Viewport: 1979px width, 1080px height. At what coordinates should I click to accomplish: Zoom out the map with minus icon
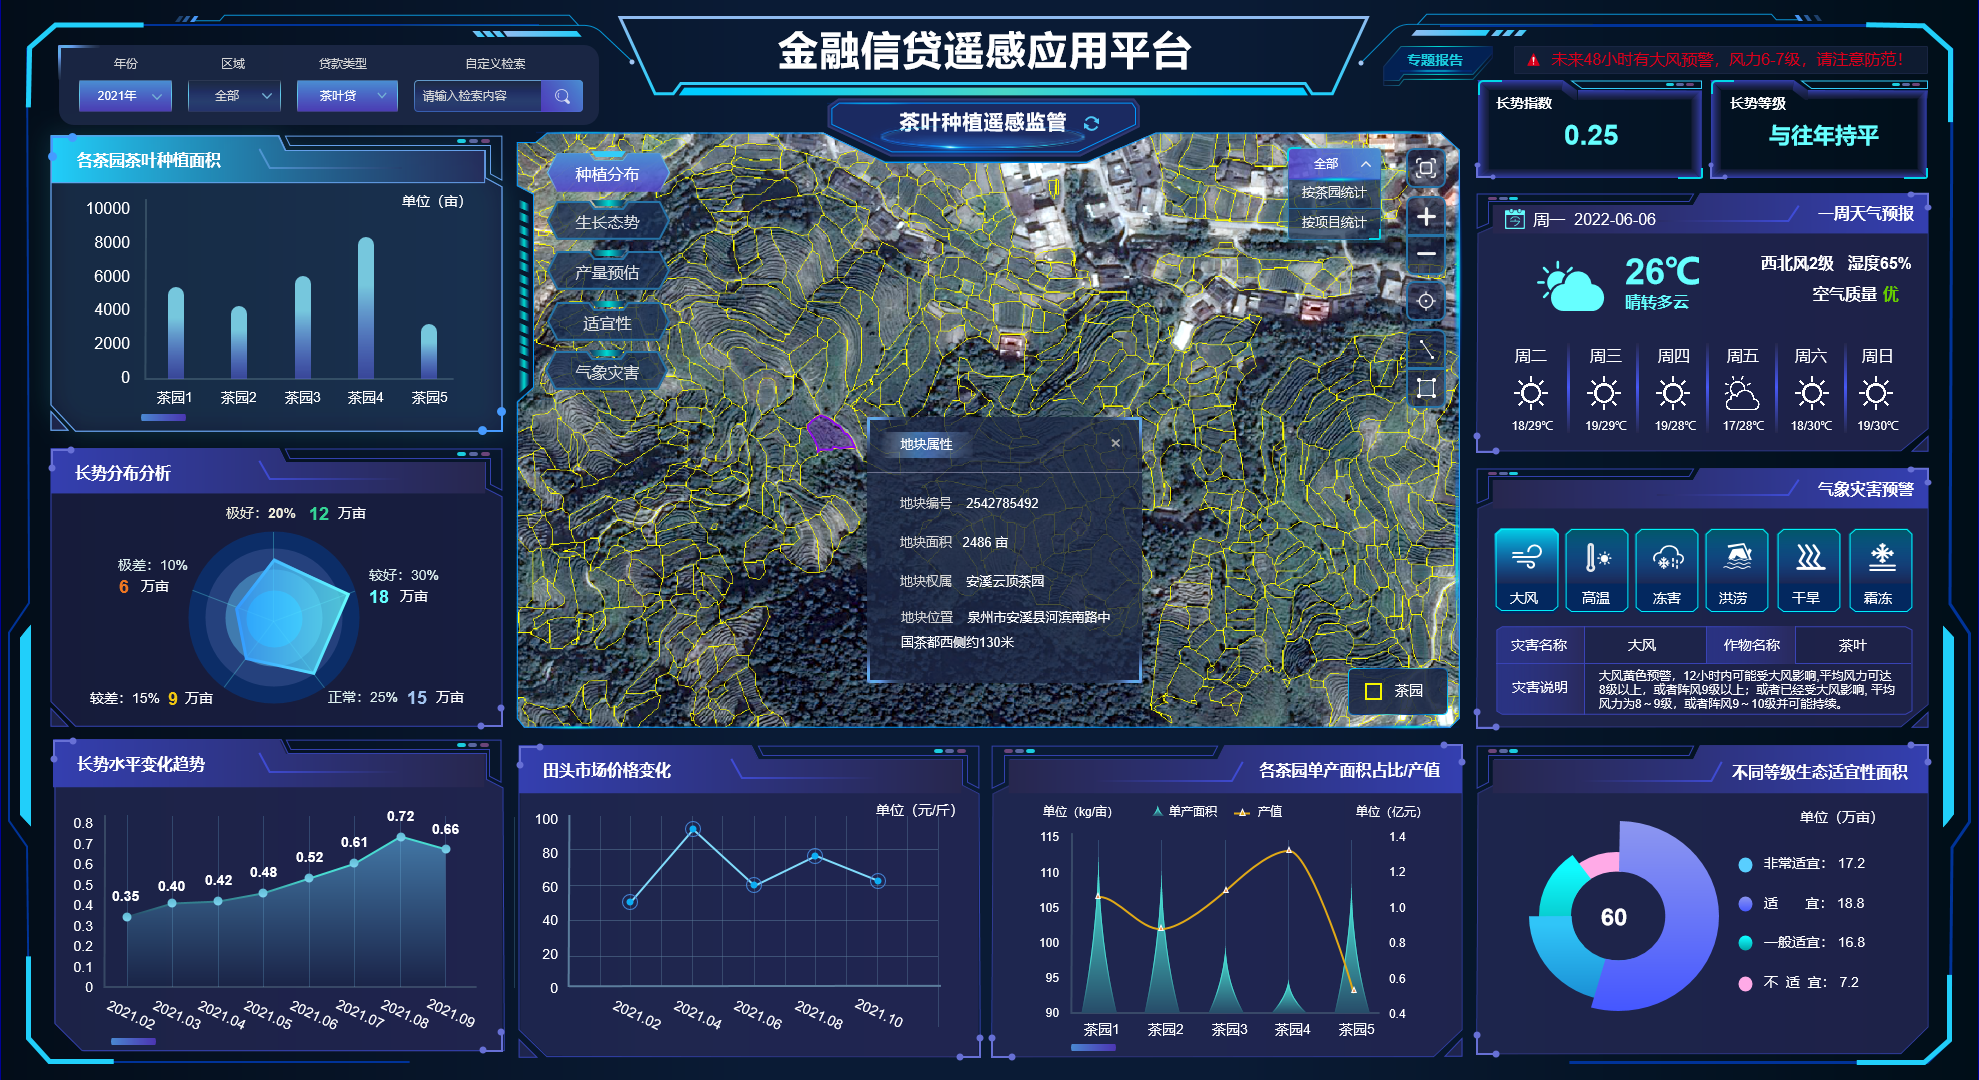[1426, 254]
